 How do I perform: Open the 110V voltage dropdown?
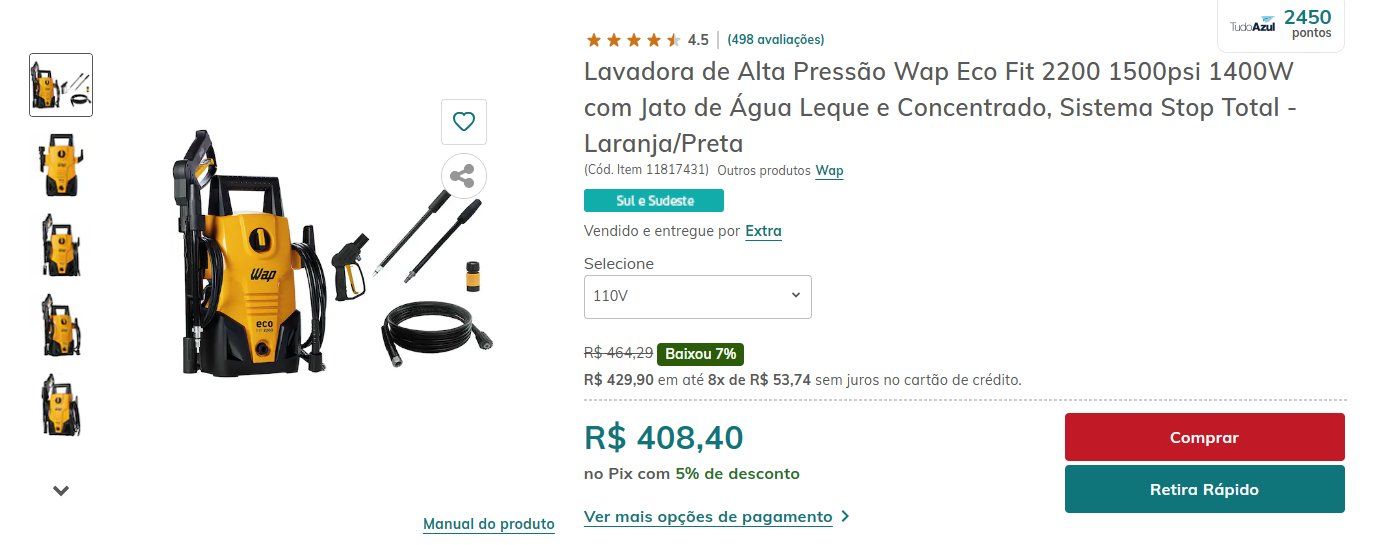(698, 297)
